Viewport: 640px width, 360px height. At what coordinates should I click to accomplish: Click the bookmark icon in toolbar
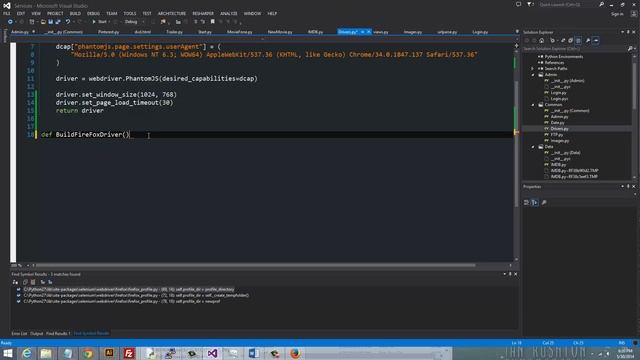point(213,22)
